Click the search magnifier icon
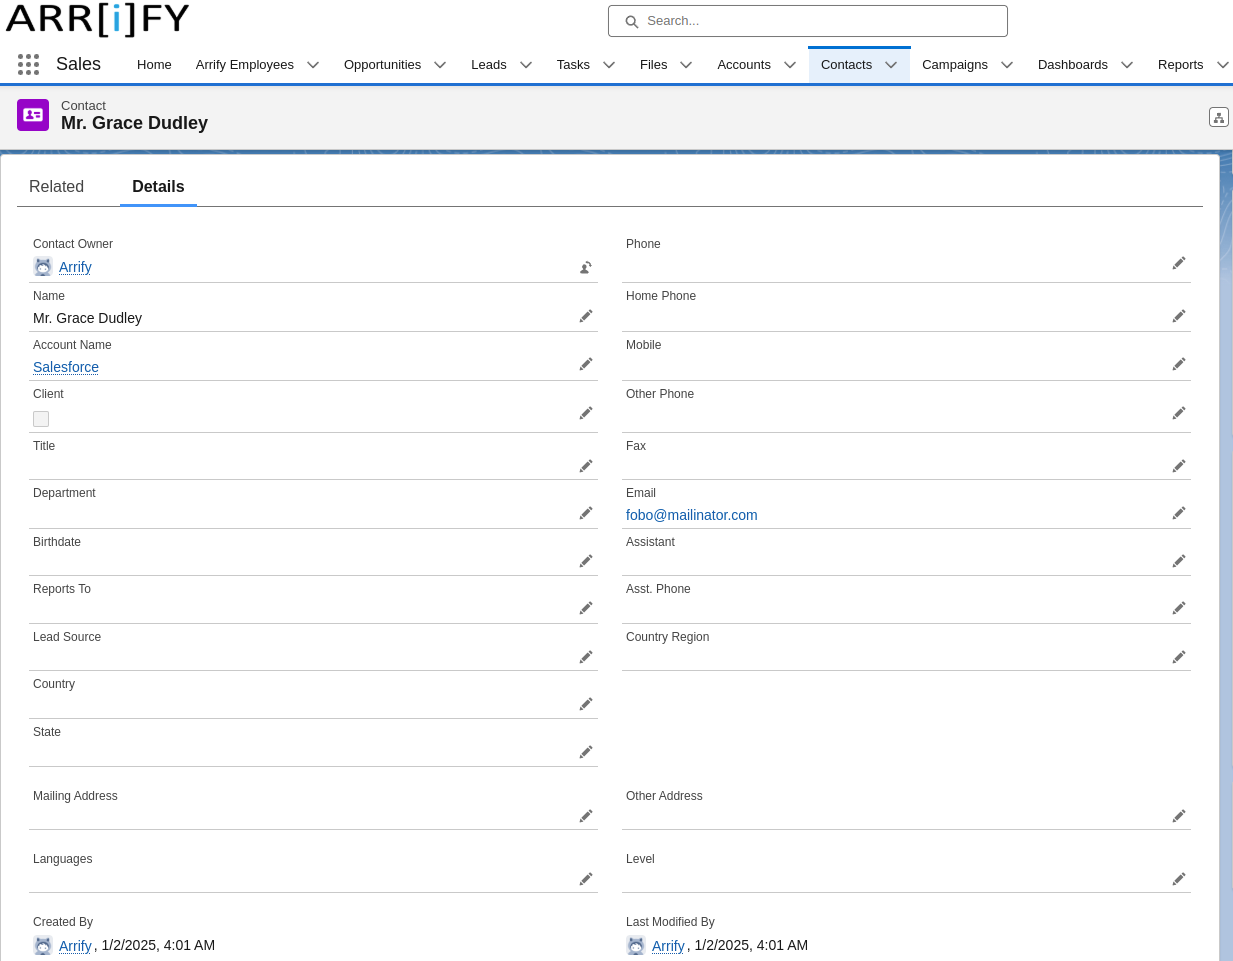1233x961 pixels. [x=631, y=20]
